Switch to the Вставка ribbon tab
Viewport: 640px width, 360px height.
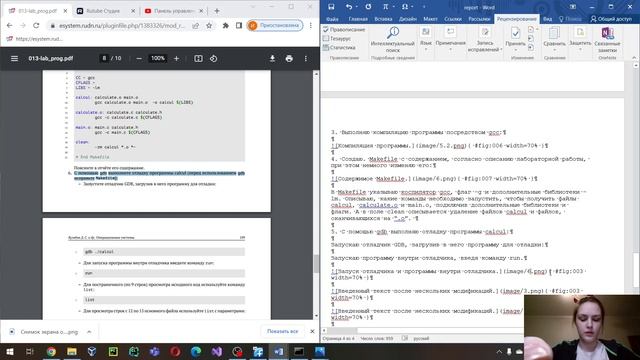coord(383,19)
